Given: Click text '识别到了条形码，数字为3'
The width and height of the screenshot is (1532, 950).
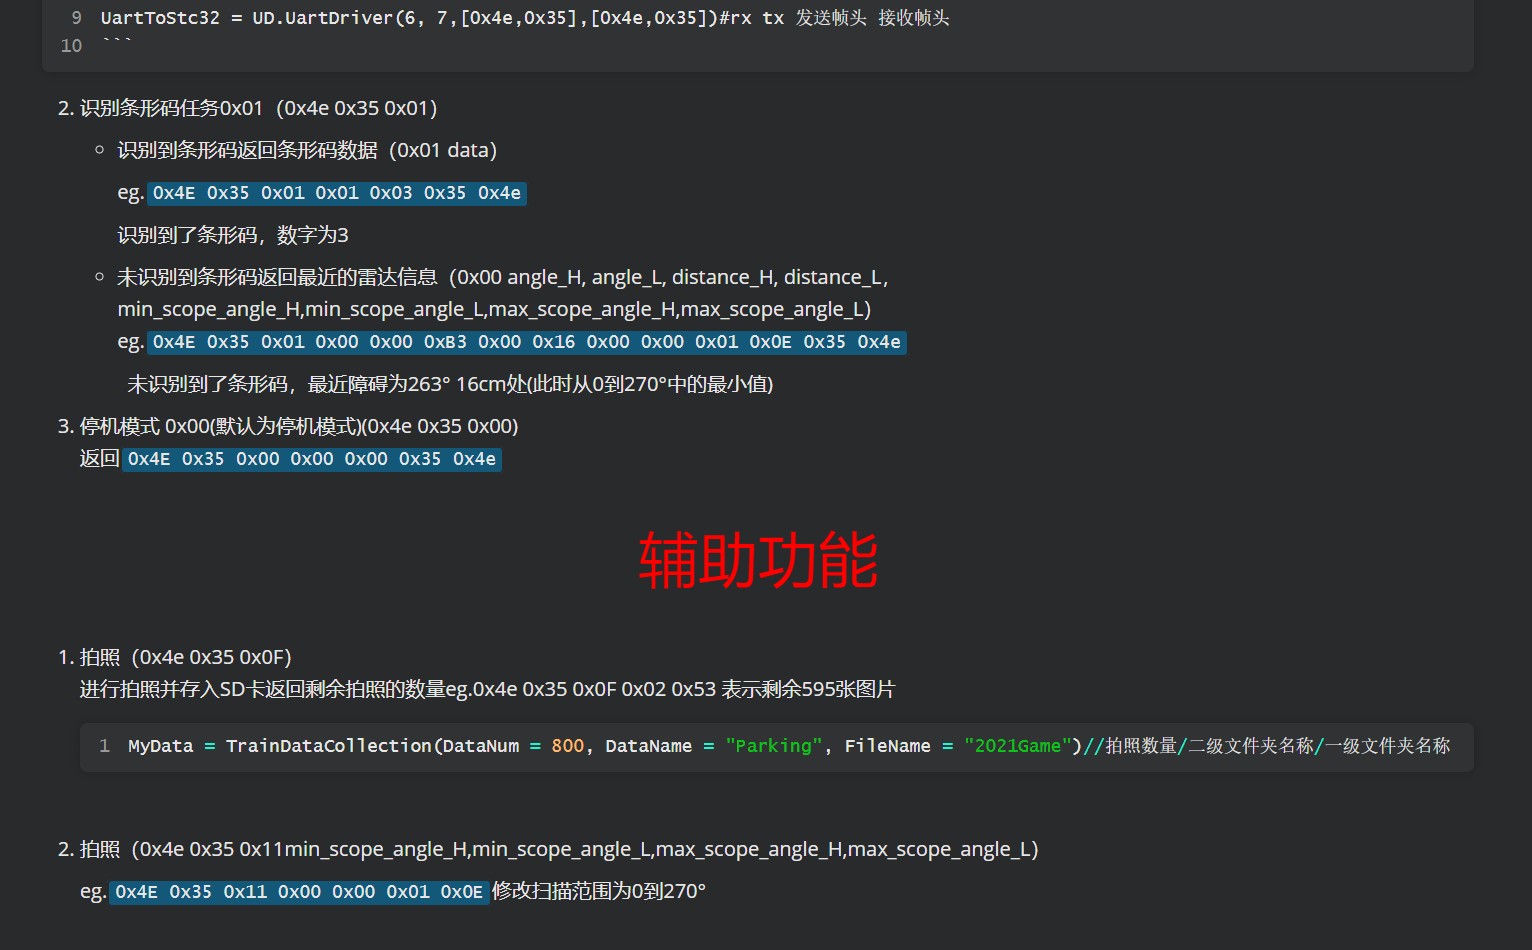Looking at the screenshot, I should tap(233, 235).
